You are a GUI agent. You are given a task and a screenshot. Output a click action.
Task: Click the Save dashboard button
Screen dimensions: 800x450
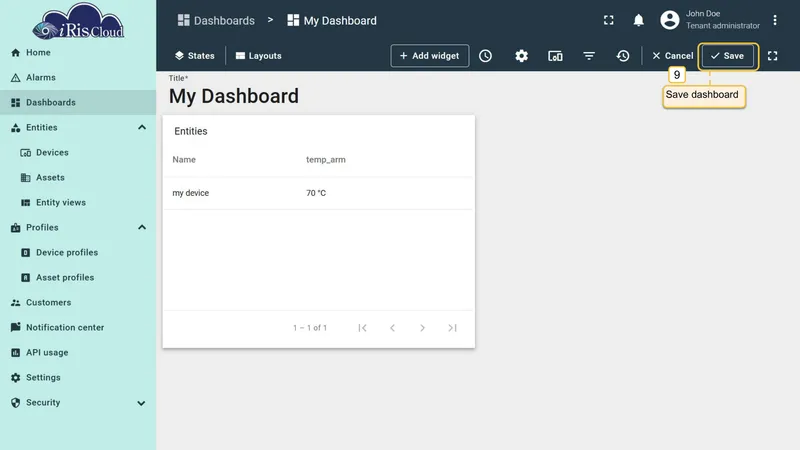point(728,56)
